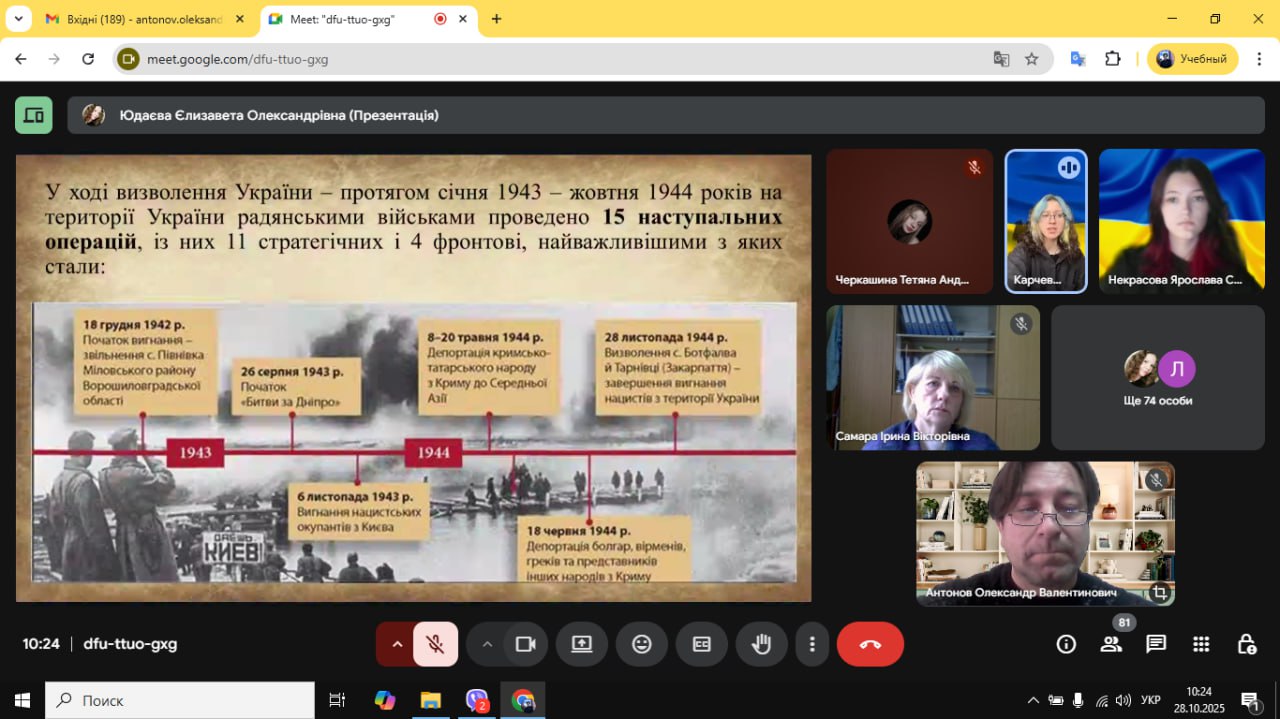
Task: Open the activities grid icon
Action: 1201,644
